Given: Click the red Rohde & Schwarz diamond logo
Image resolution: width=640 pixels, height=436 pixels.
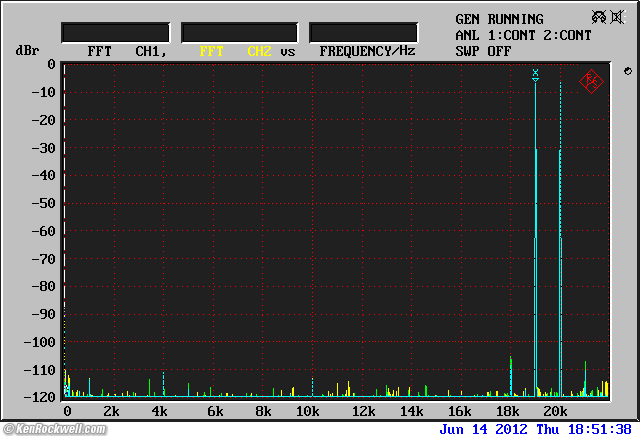Looking at the screenshot, I should [x=591, y=81].
